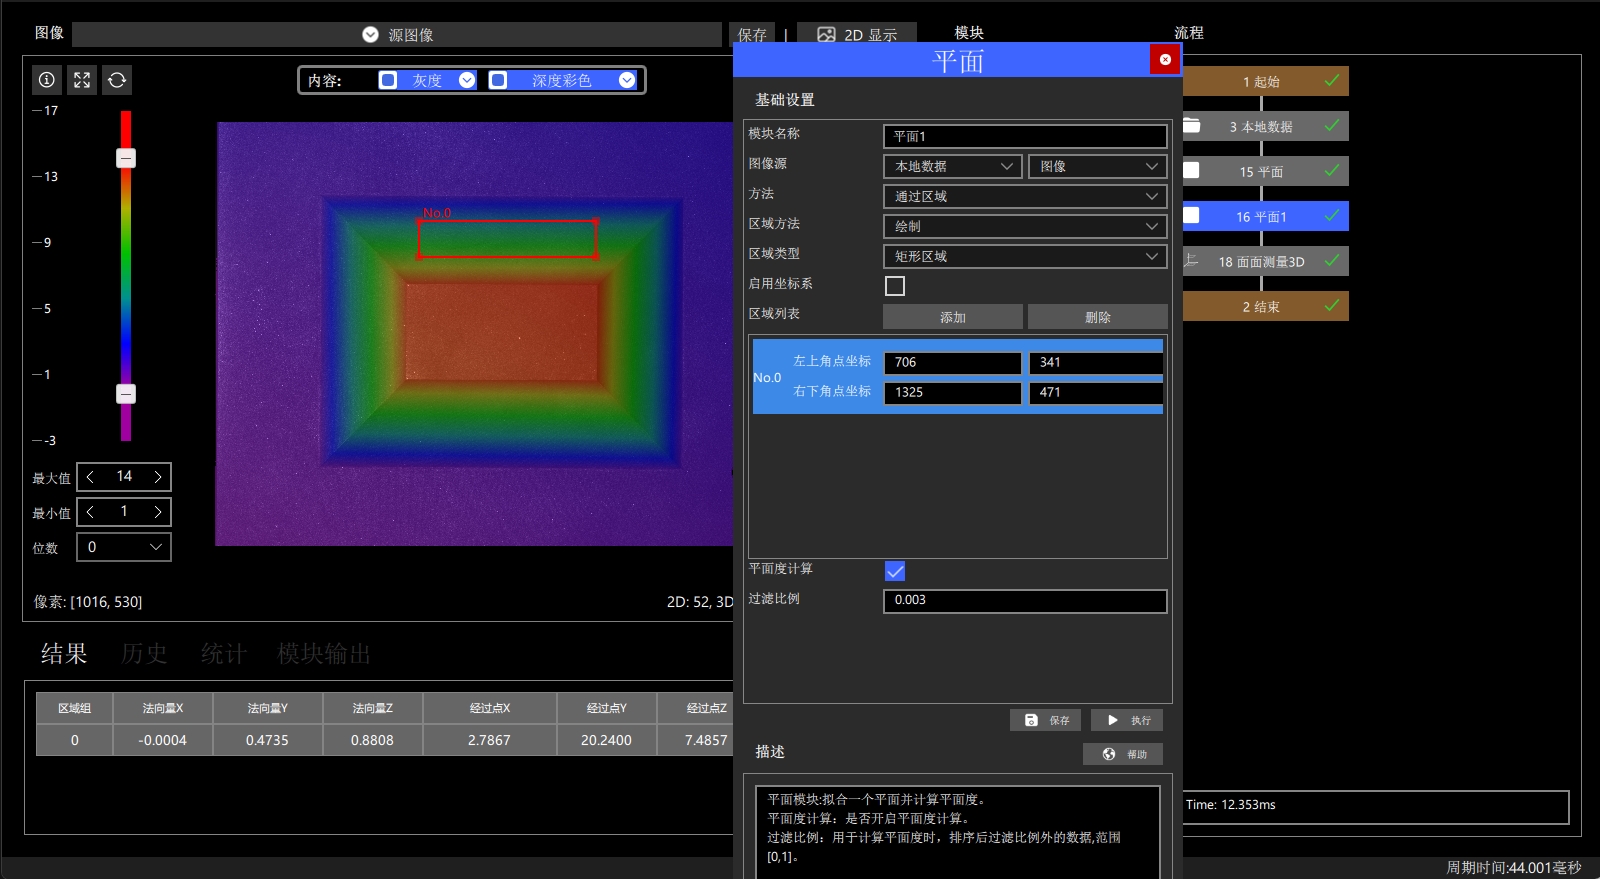The height and width of the screenshot is (879, 1600).
Task: Click the 法向量Y value 0.4735
Action: click(267, 740)
